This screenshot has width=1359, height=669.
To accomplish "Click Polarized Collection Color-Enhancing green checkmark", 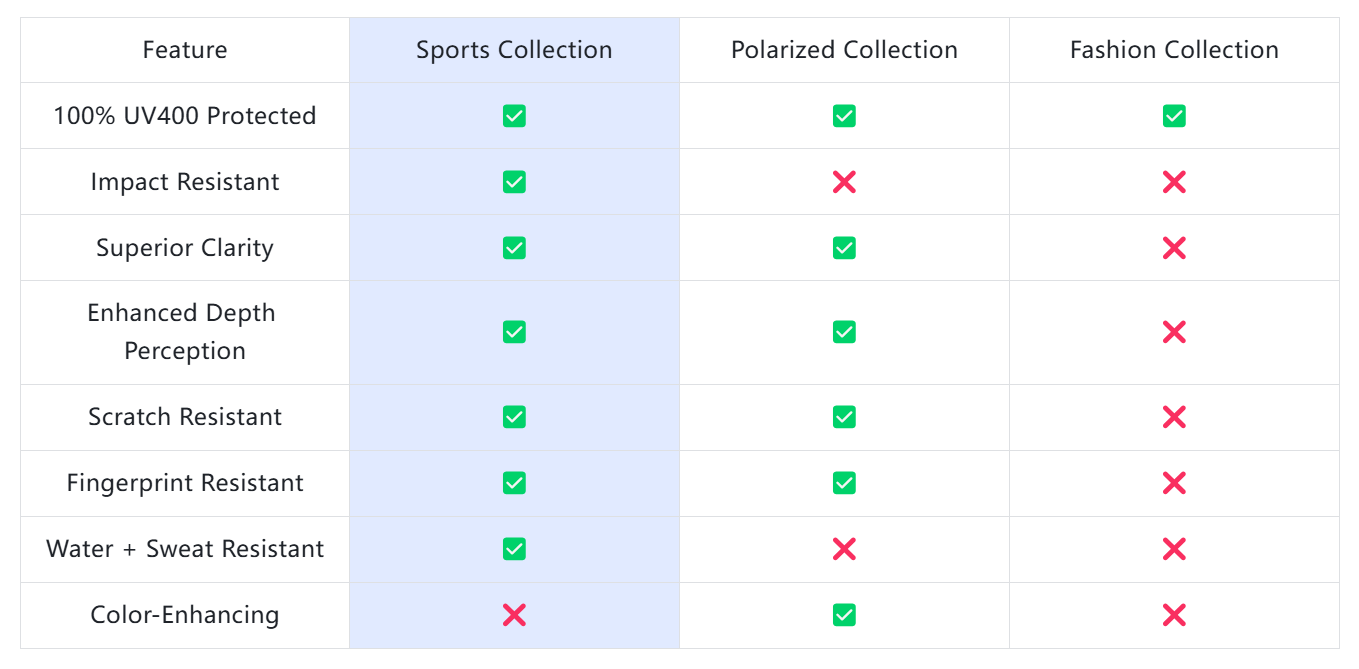I will click(844, 615).
